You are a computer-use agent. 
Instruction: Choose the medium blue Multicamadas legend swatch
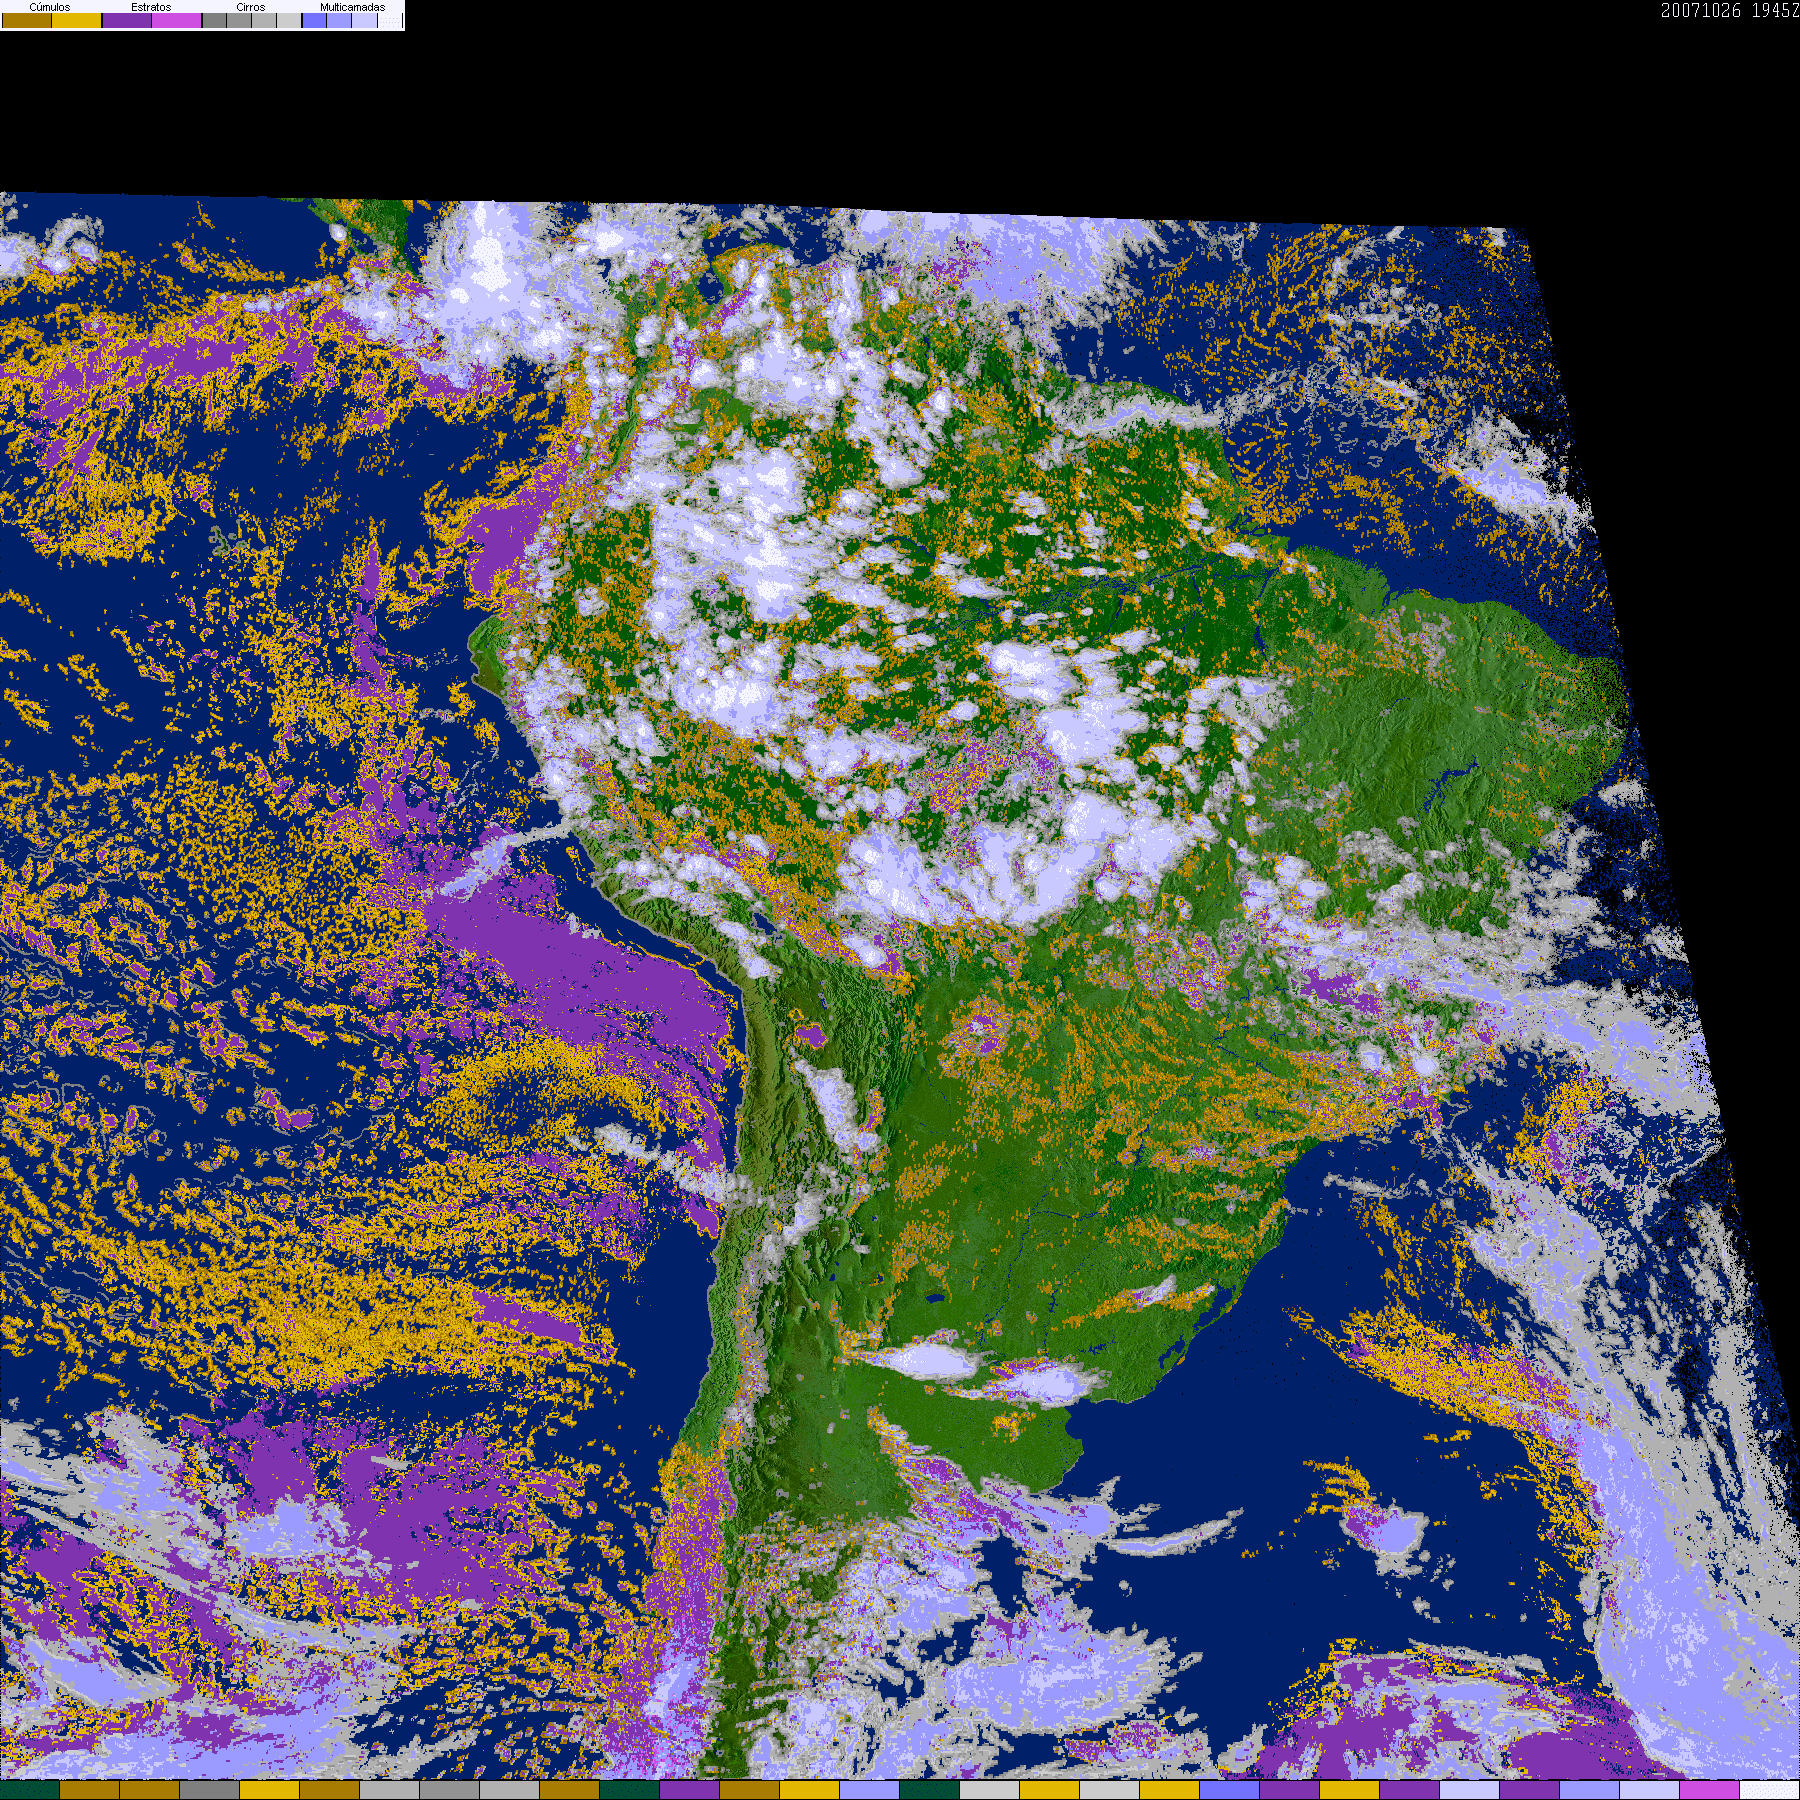coord(339,20)
